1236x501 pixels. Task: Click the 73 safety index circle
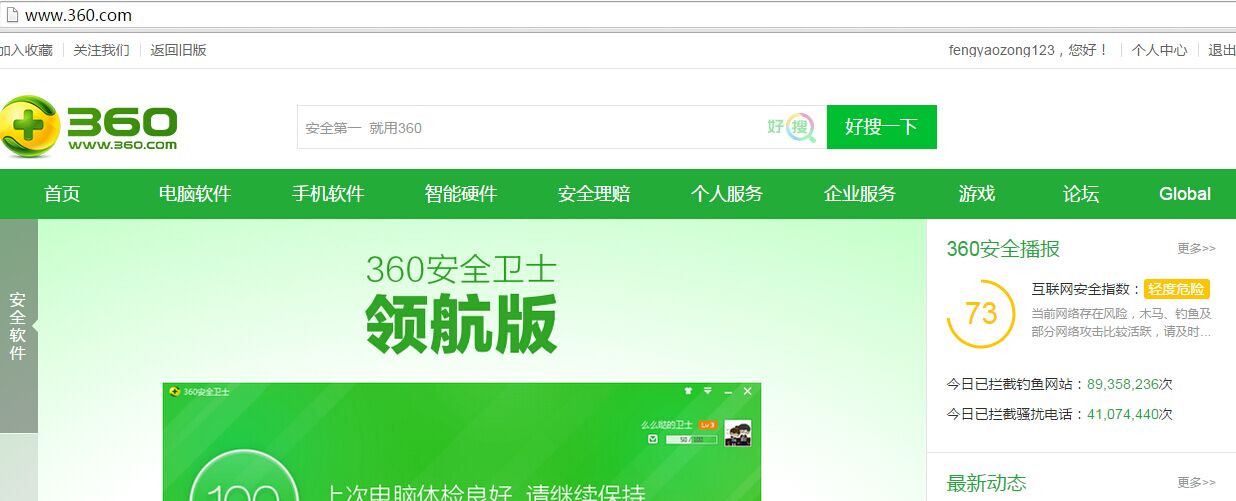(981, 314)
